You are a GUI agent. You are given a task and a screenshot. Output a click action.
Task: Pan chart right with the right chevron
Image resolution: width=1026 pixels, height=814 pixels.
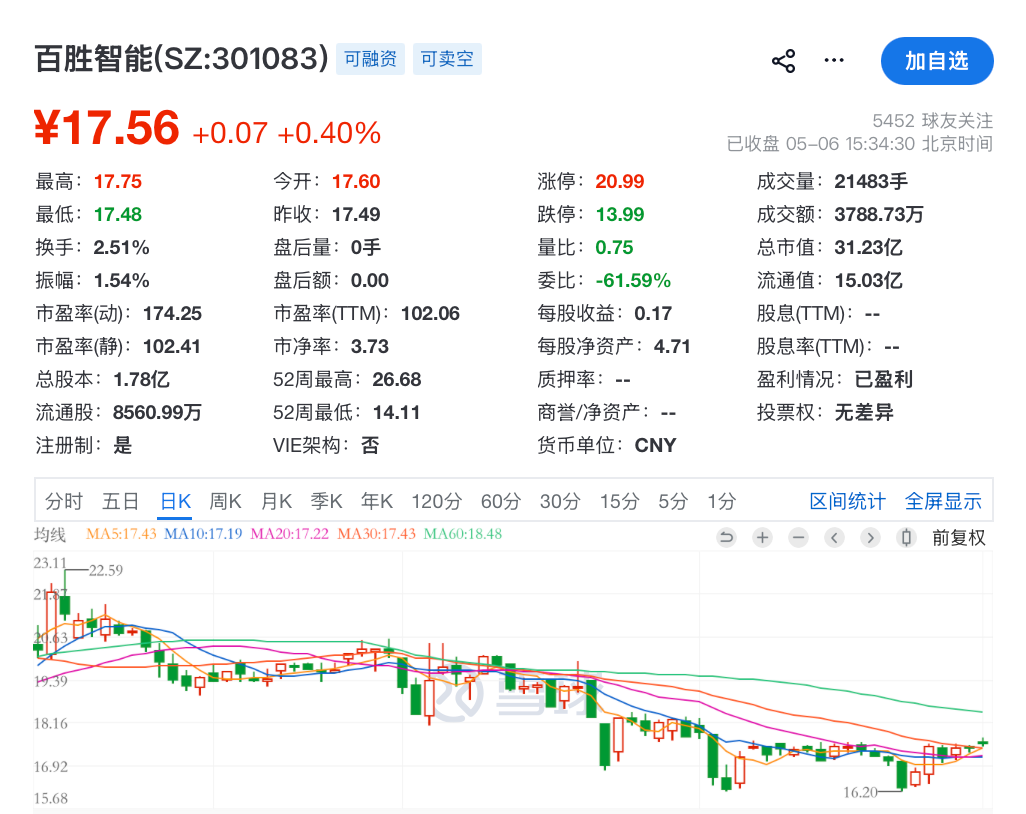coord(870,538)
